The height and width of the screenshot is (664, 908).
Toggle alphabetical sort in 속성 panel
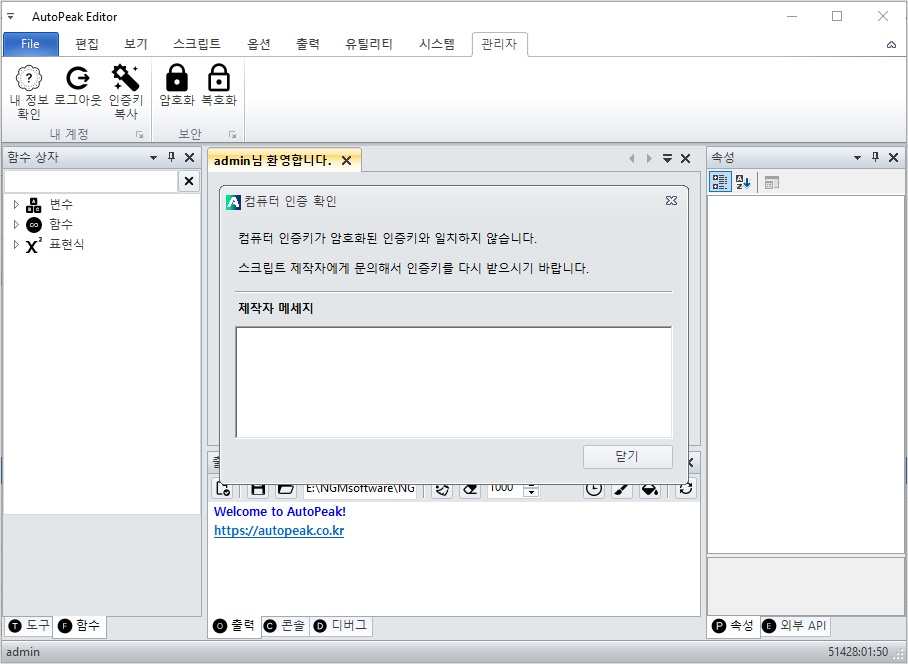tap(743, 182)
